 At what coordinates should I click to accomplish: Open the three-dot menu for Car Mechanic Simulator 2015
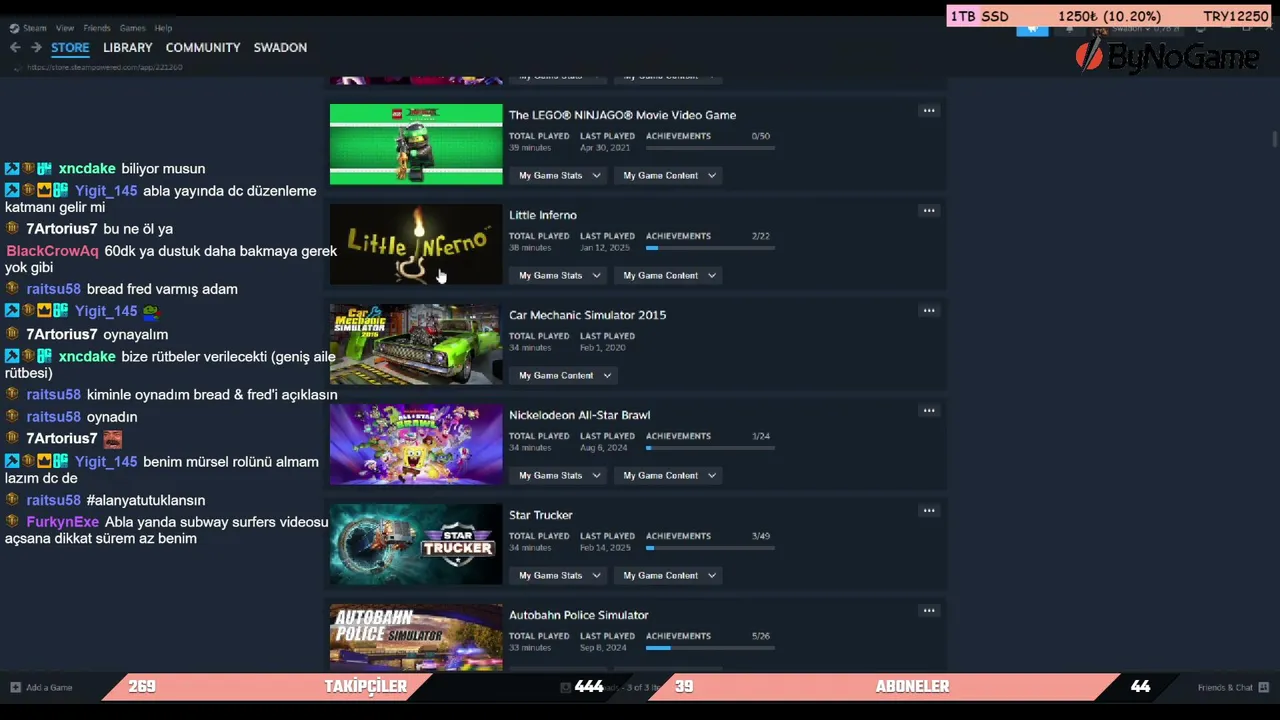(929, 311)
